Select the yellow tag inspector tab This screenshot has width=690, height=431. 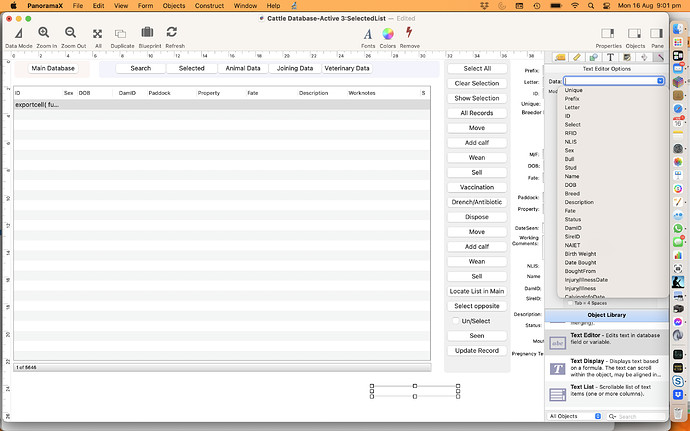[x=560, y=57]
